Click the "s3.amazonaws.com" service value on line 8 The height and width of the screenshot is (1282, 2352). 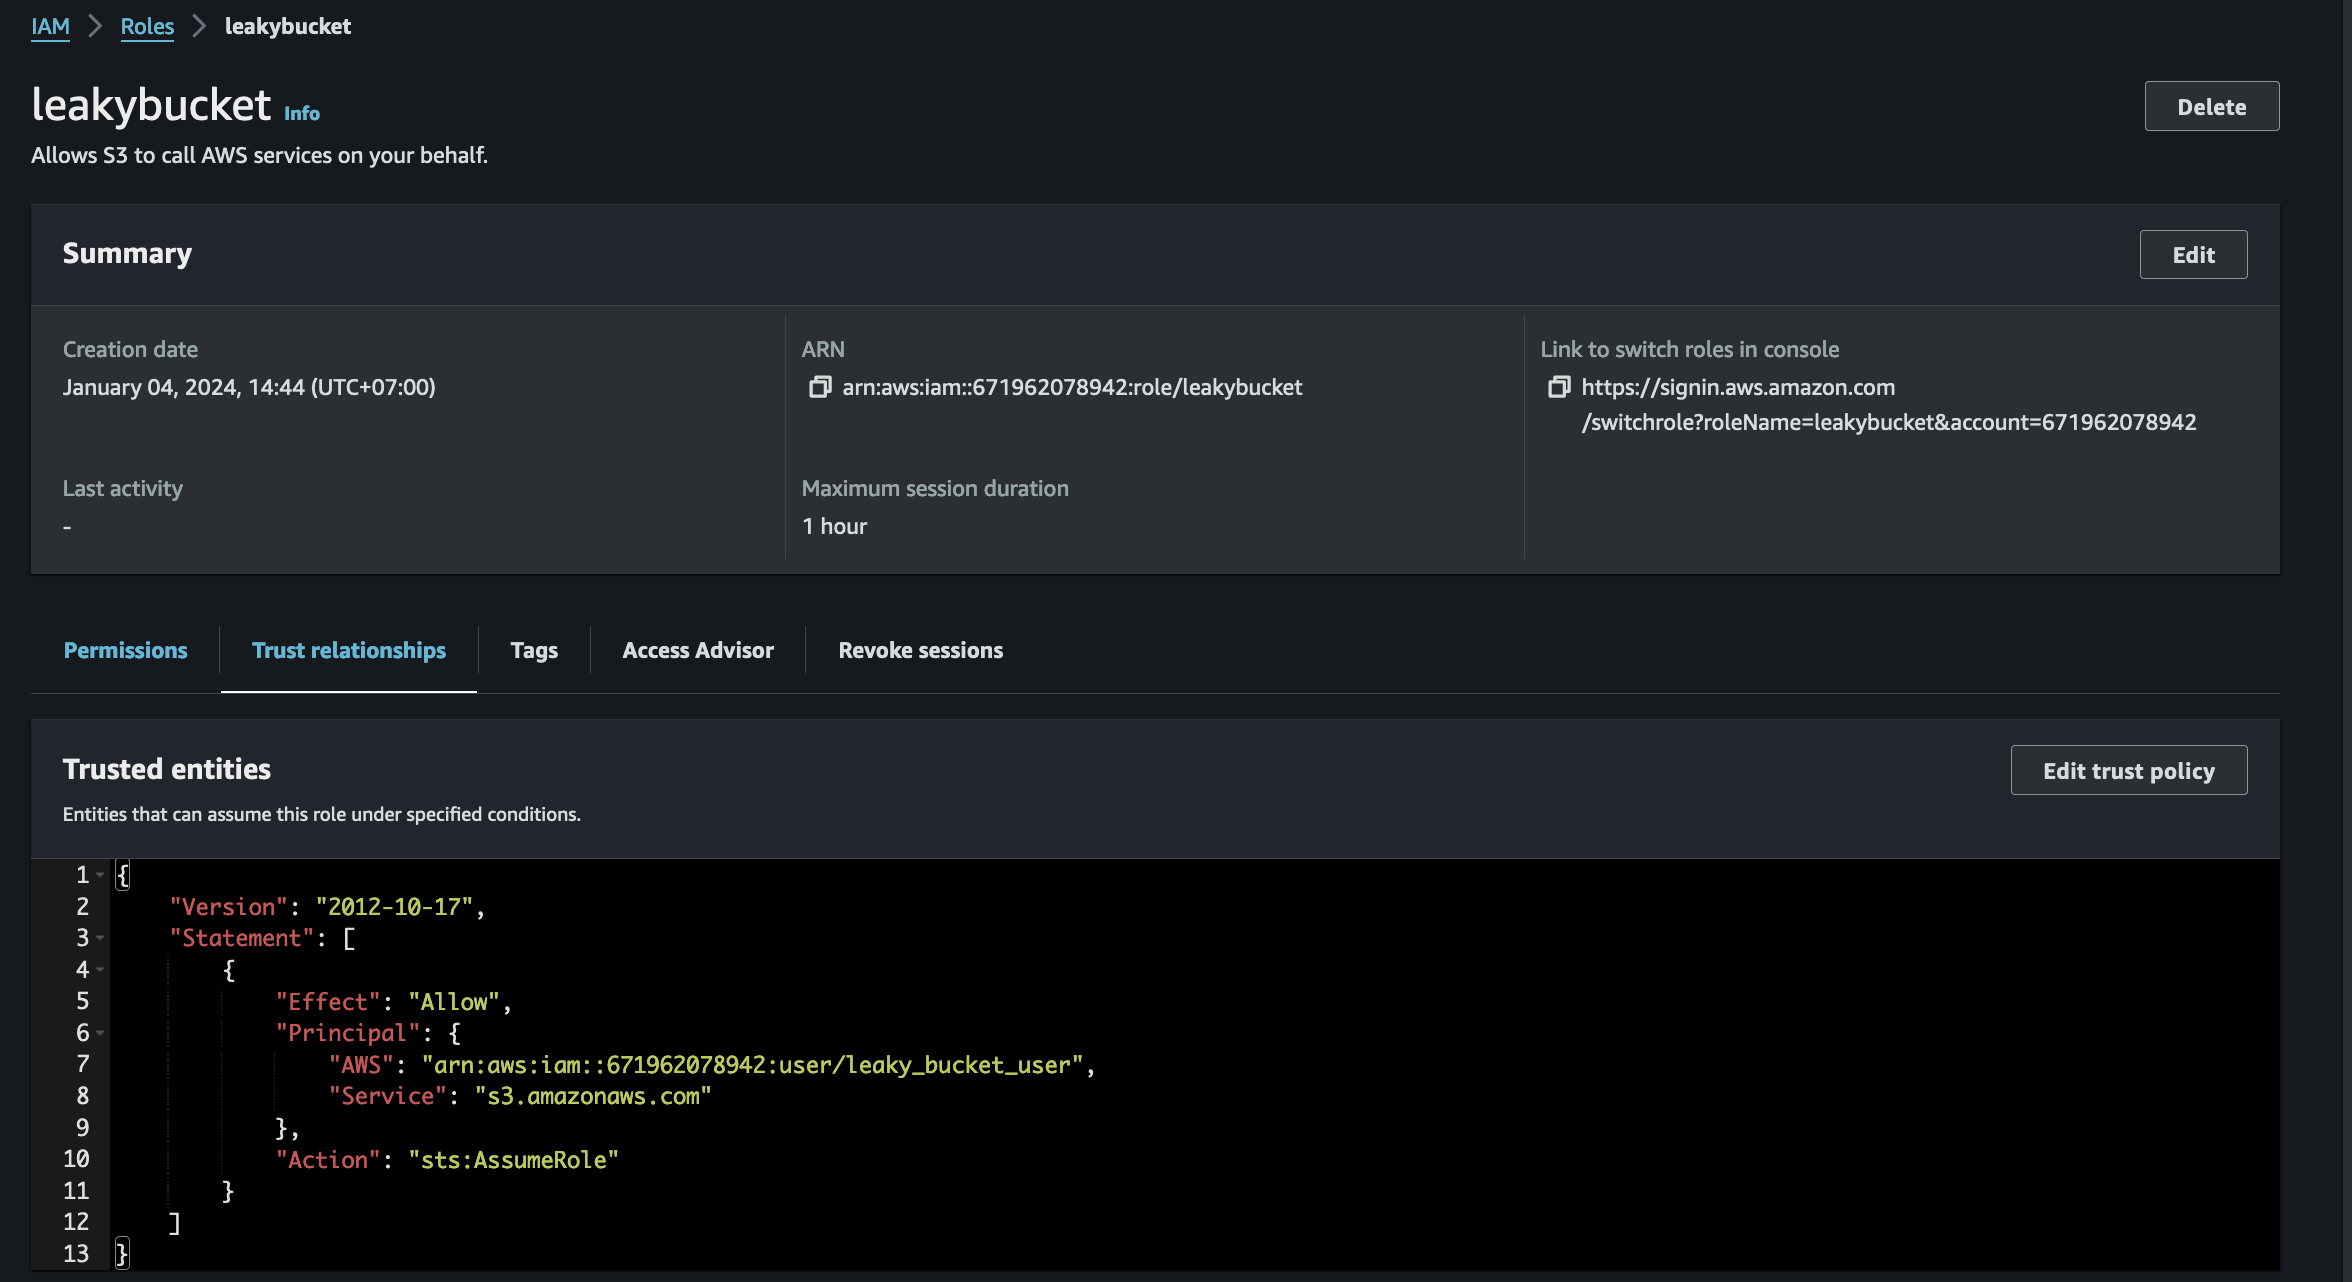(593, 1096)
